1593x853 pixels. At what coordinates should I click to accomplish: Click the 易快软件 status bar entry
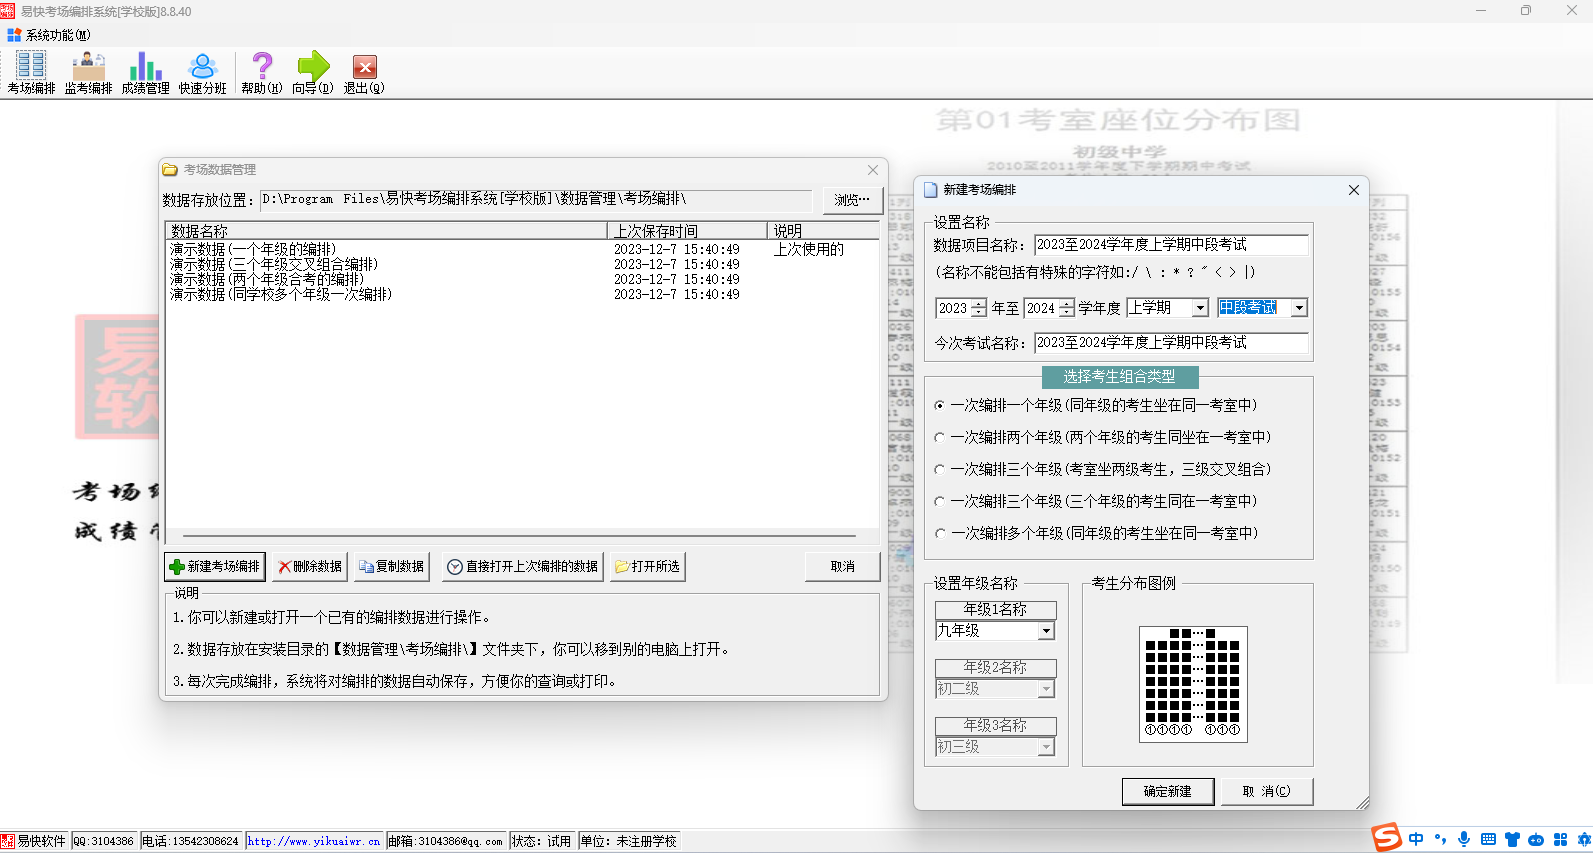coord(34,841)
